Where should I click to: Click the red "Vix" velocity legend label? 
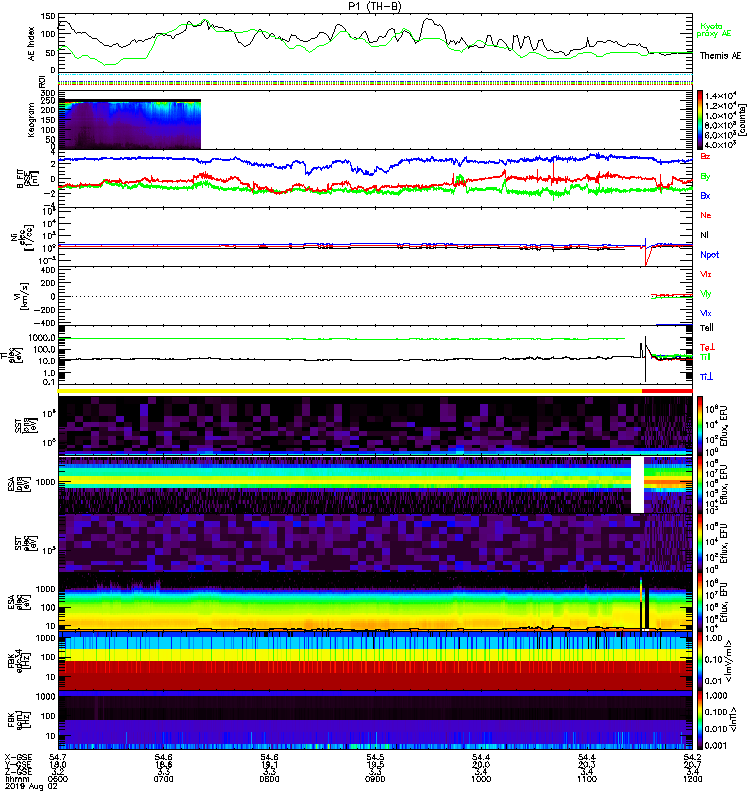(x=706, y=274)
